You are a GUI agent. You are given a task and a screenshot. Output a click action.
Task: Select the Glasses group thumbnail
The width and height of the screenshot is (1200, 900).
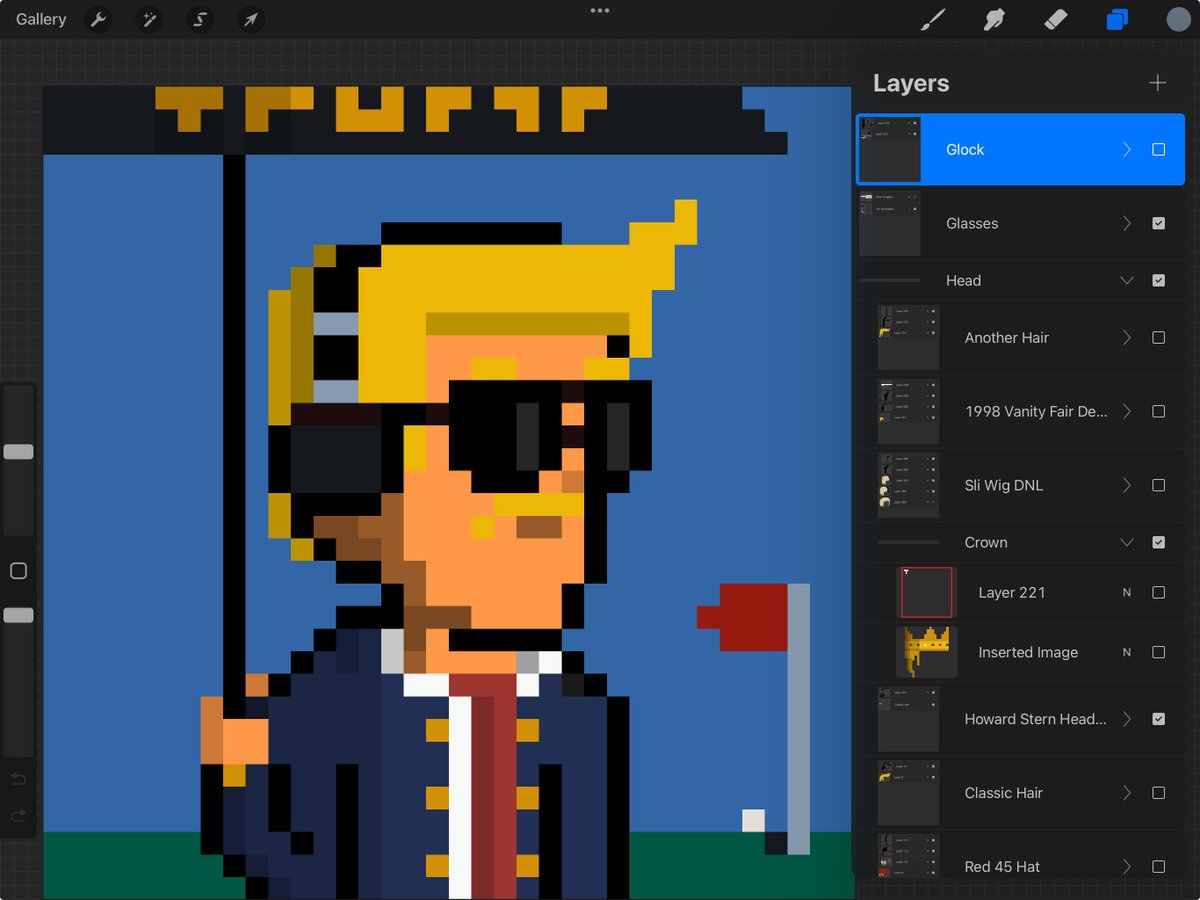890,223
